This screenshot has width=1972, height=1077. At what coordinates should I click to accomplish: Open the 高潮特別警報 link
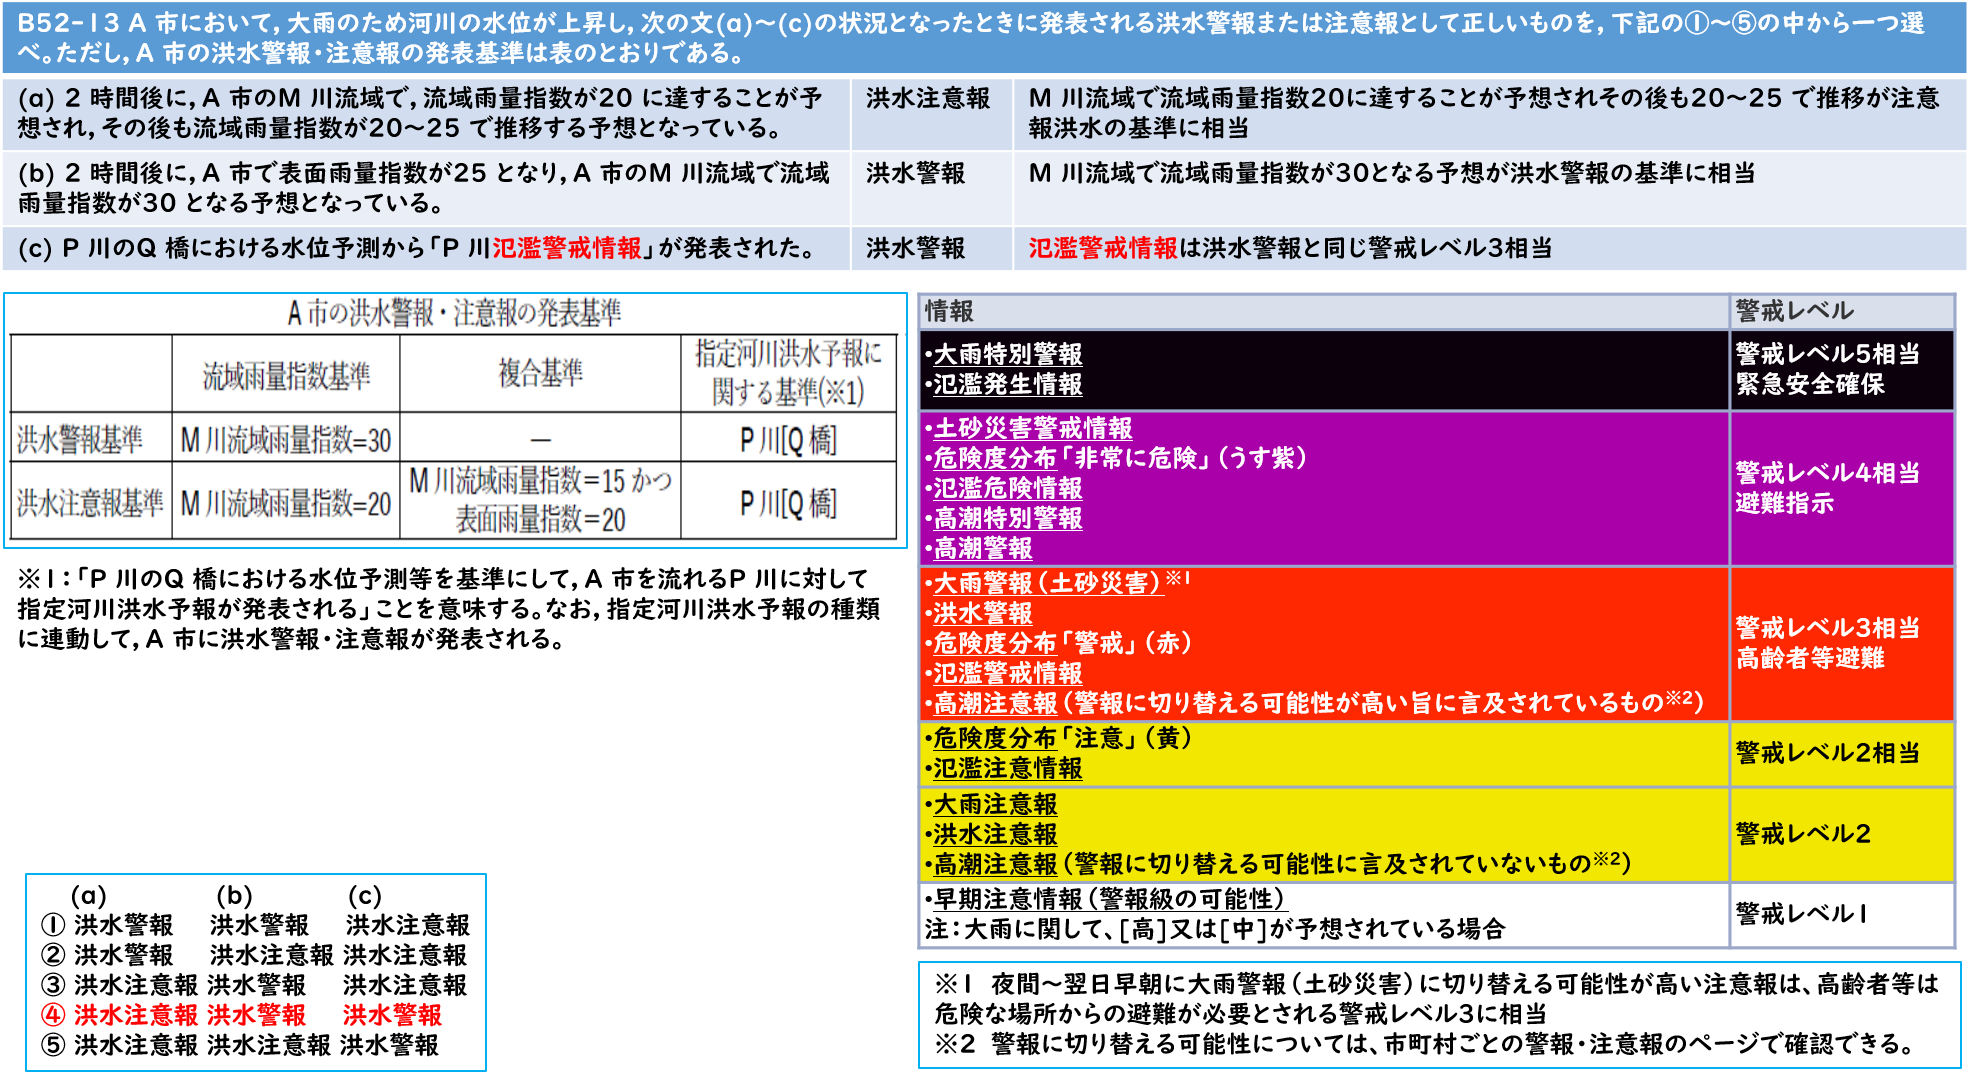coord(1007,519)
